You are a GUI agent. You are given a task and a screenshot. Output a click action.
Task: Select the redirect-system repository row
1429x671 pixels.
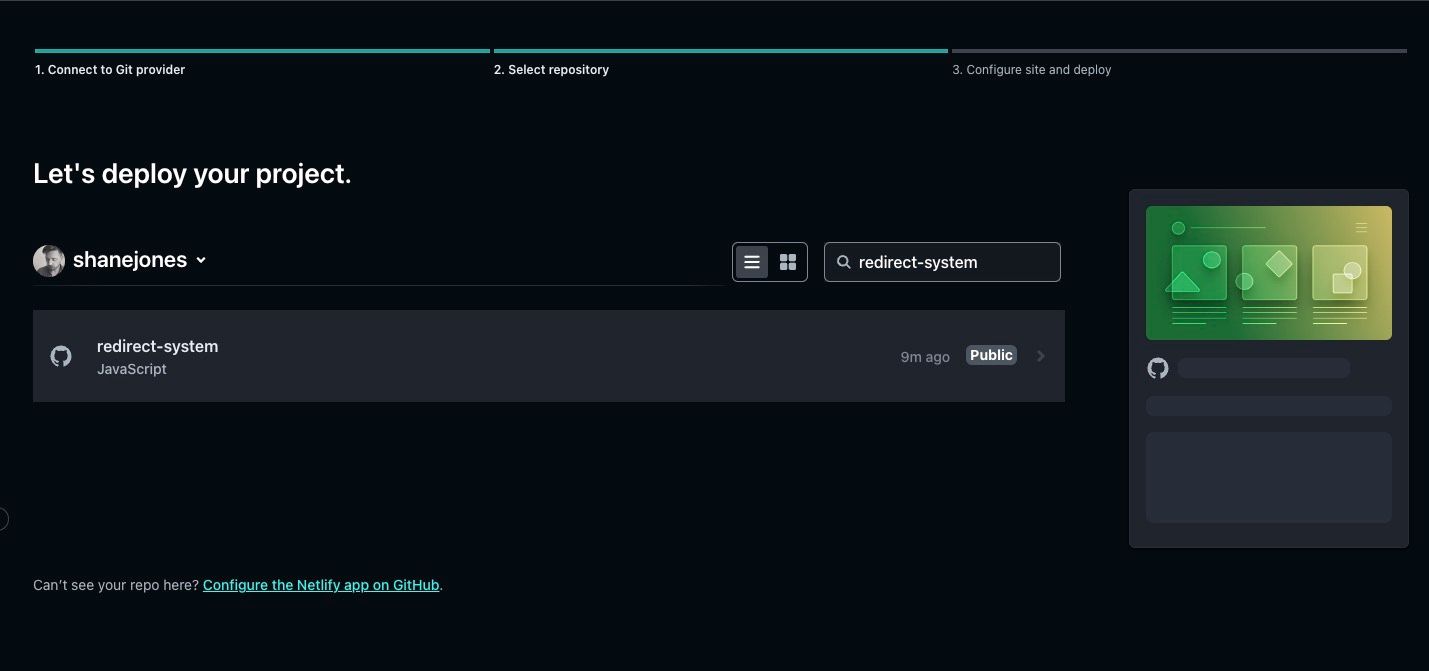[x=549, y=356]
